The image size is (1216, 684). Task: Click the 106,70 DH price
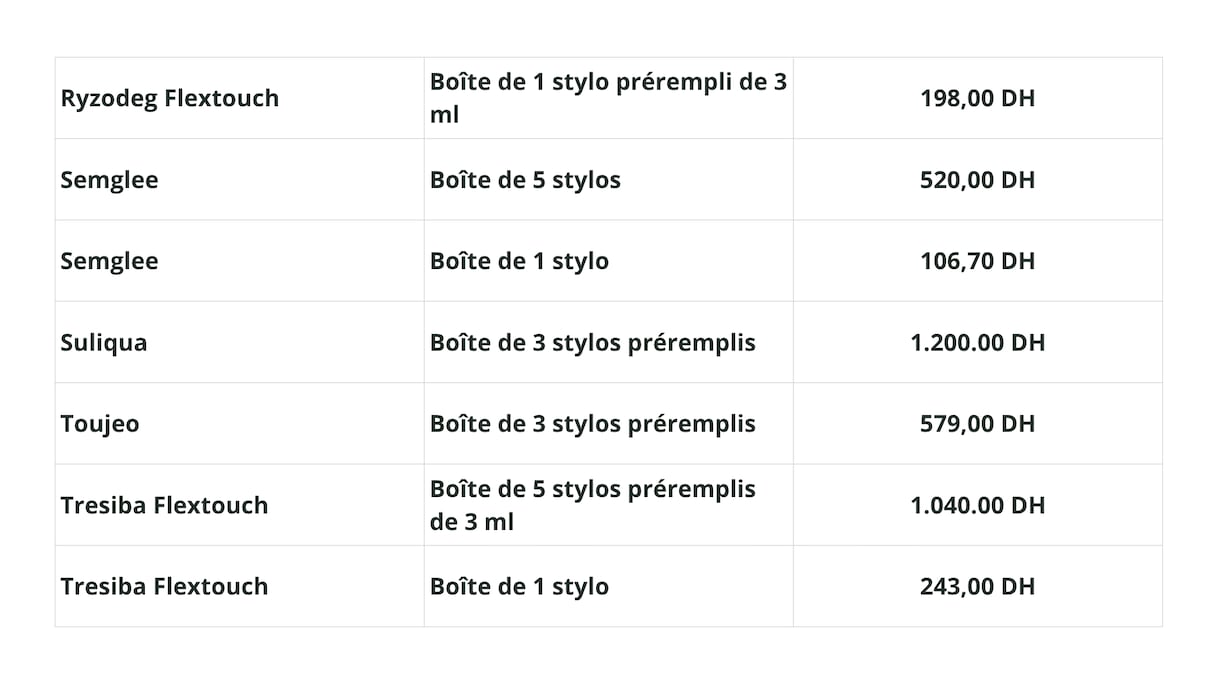[x=977, y=261]
